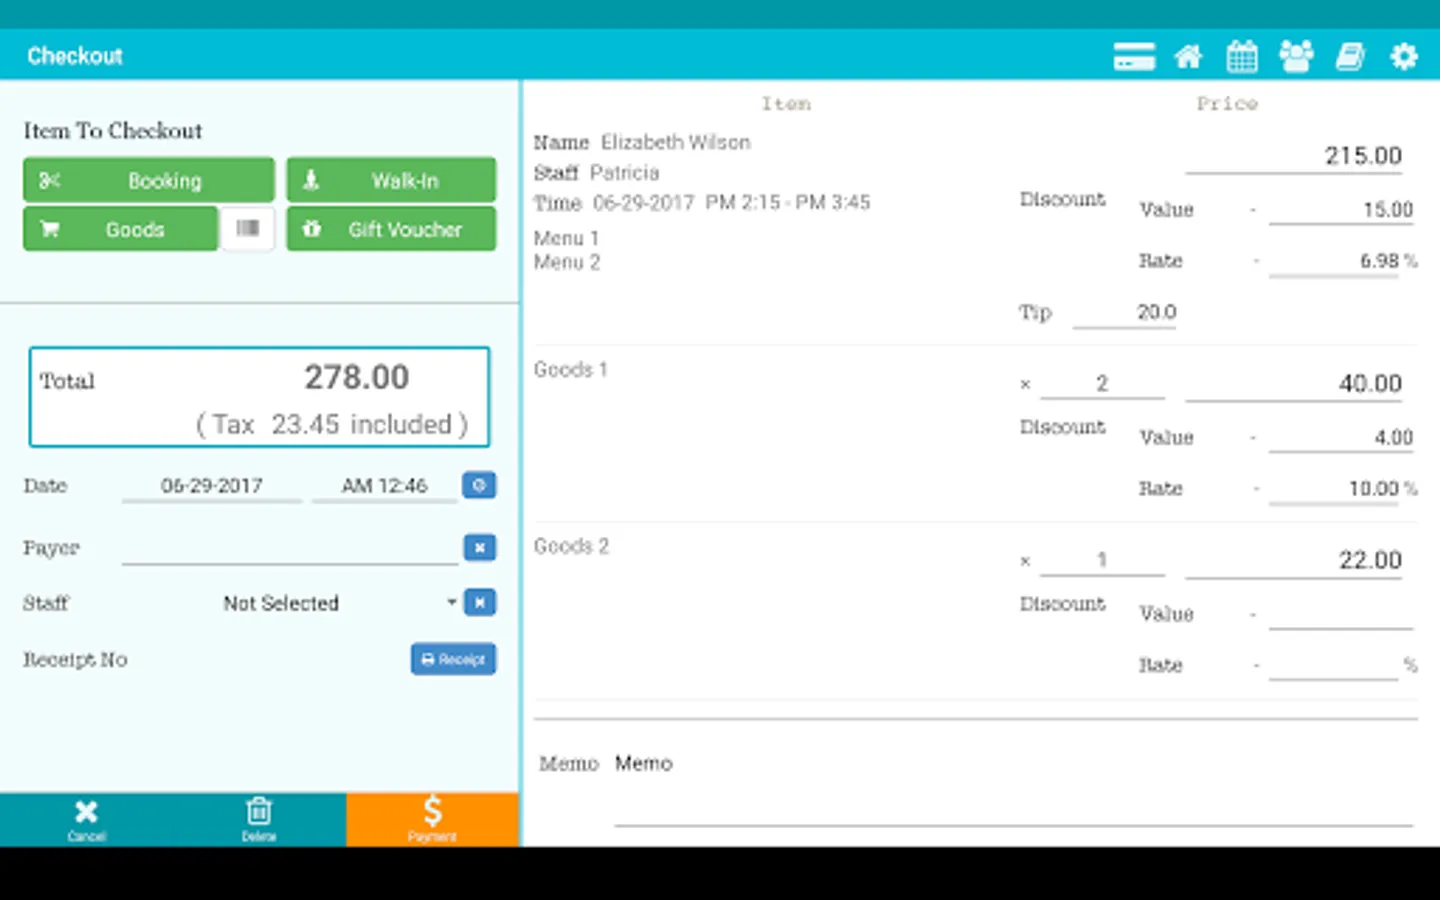Edit booking discount rate 6.98
The width and height of the screenshot is (1440, 900).
click(x=1333, y=261)
